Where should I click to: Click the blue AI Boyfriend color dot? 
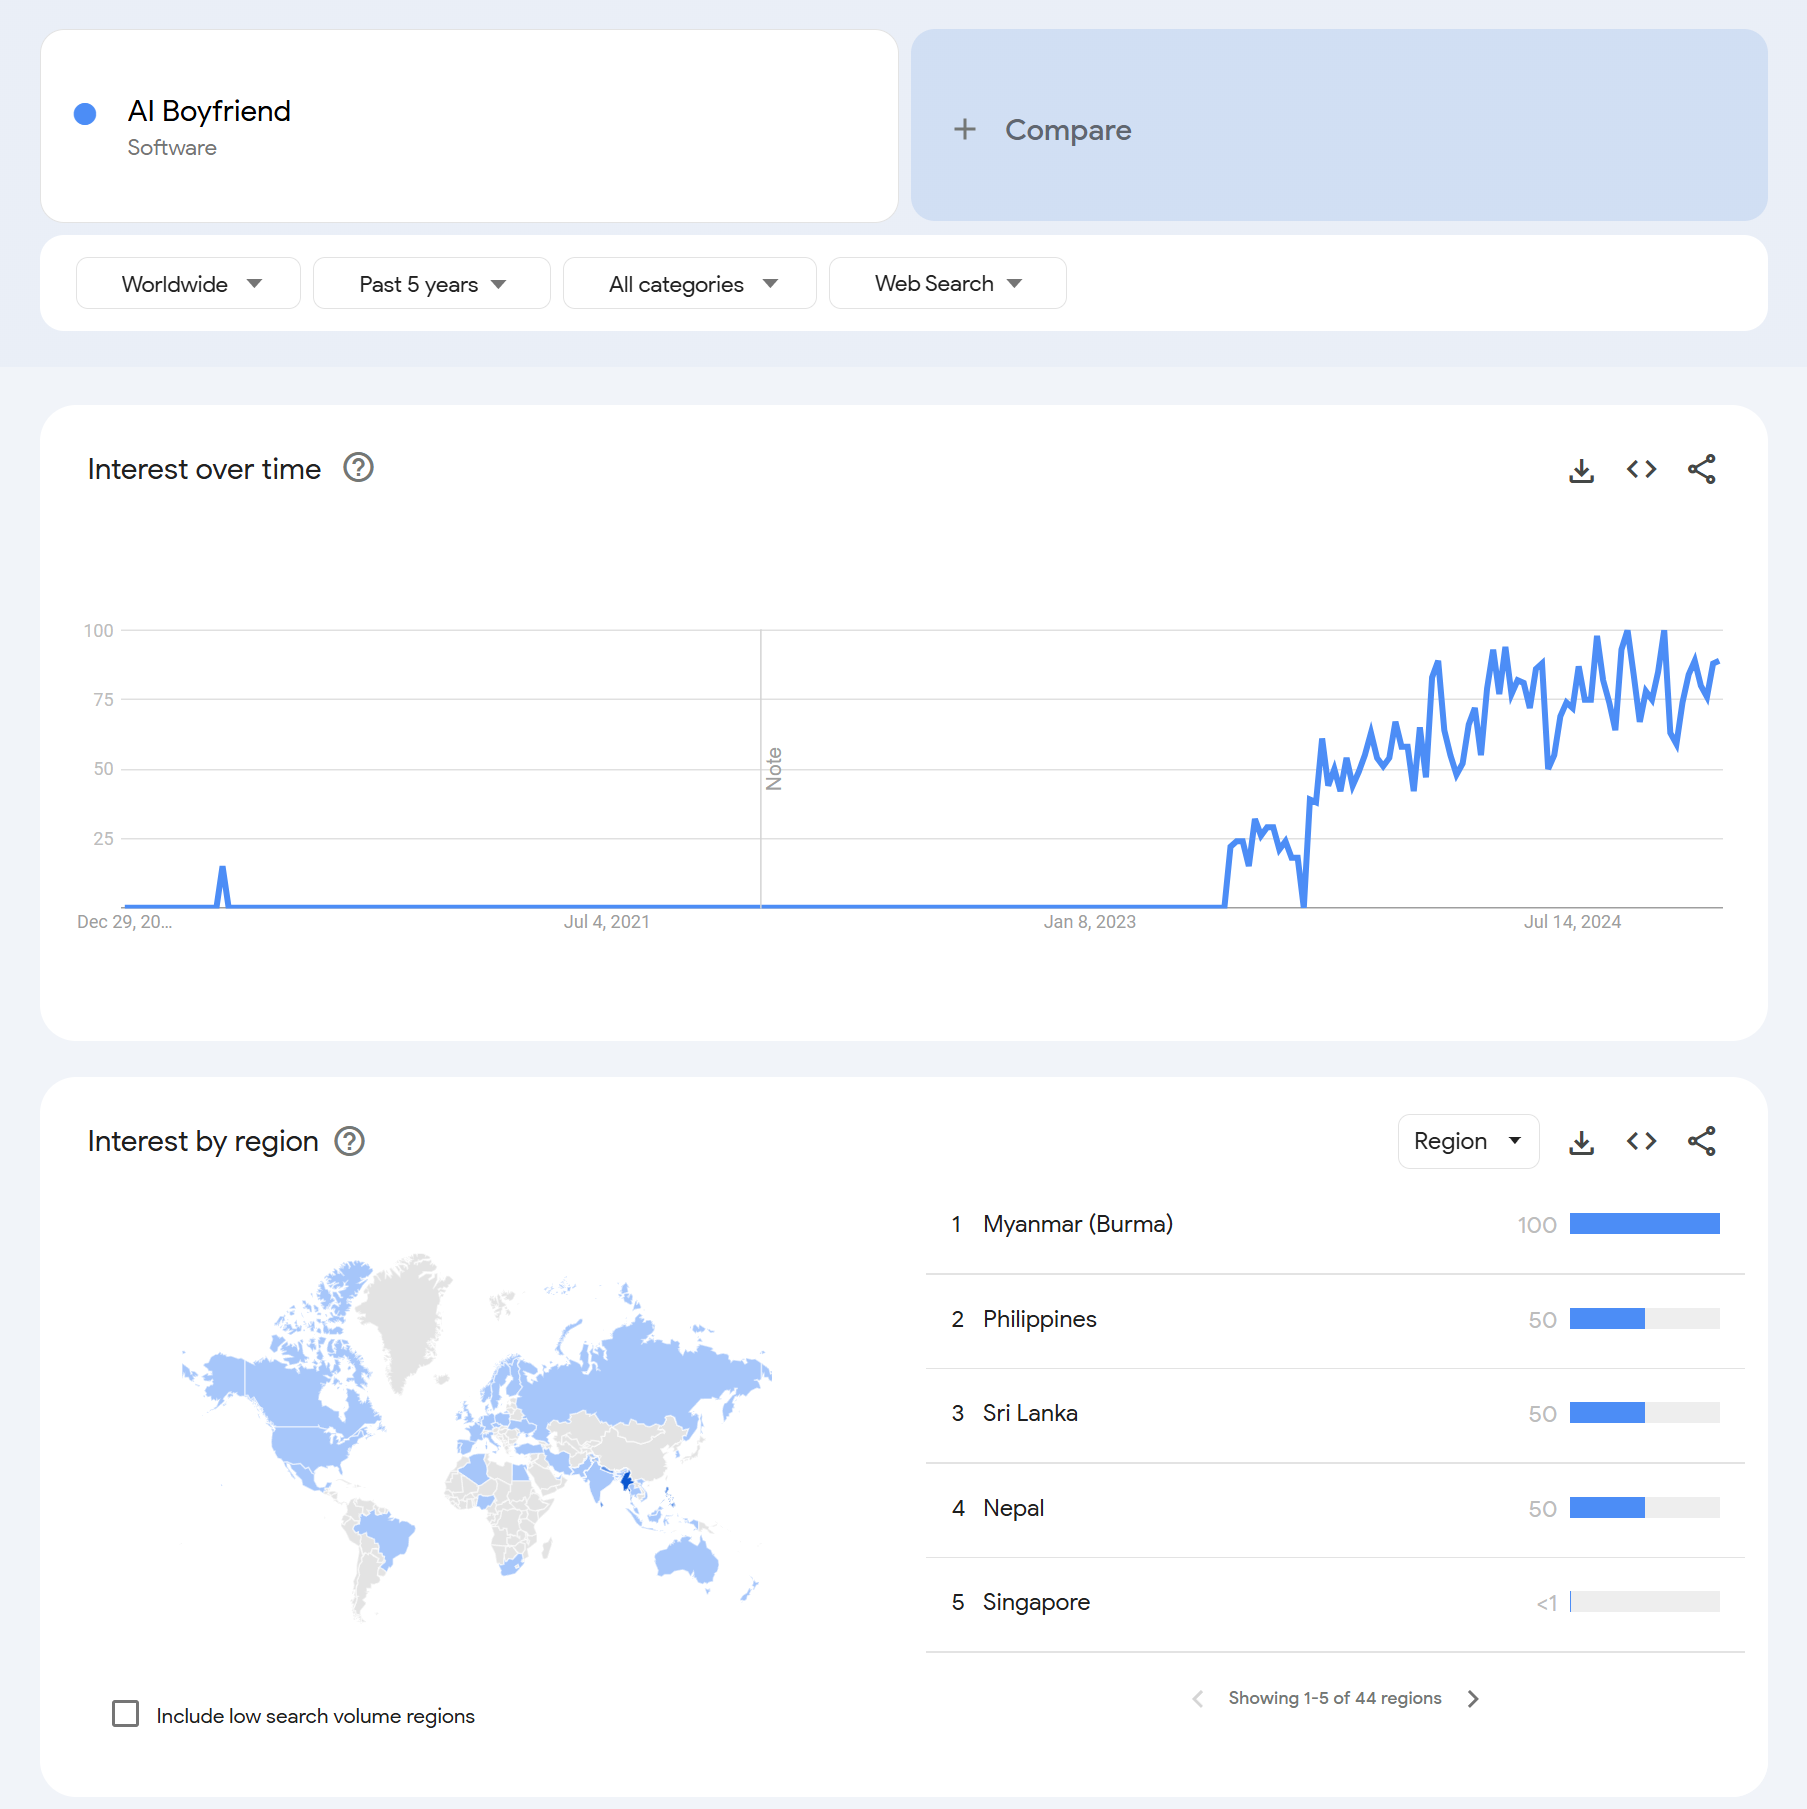(x=85, y=113)
